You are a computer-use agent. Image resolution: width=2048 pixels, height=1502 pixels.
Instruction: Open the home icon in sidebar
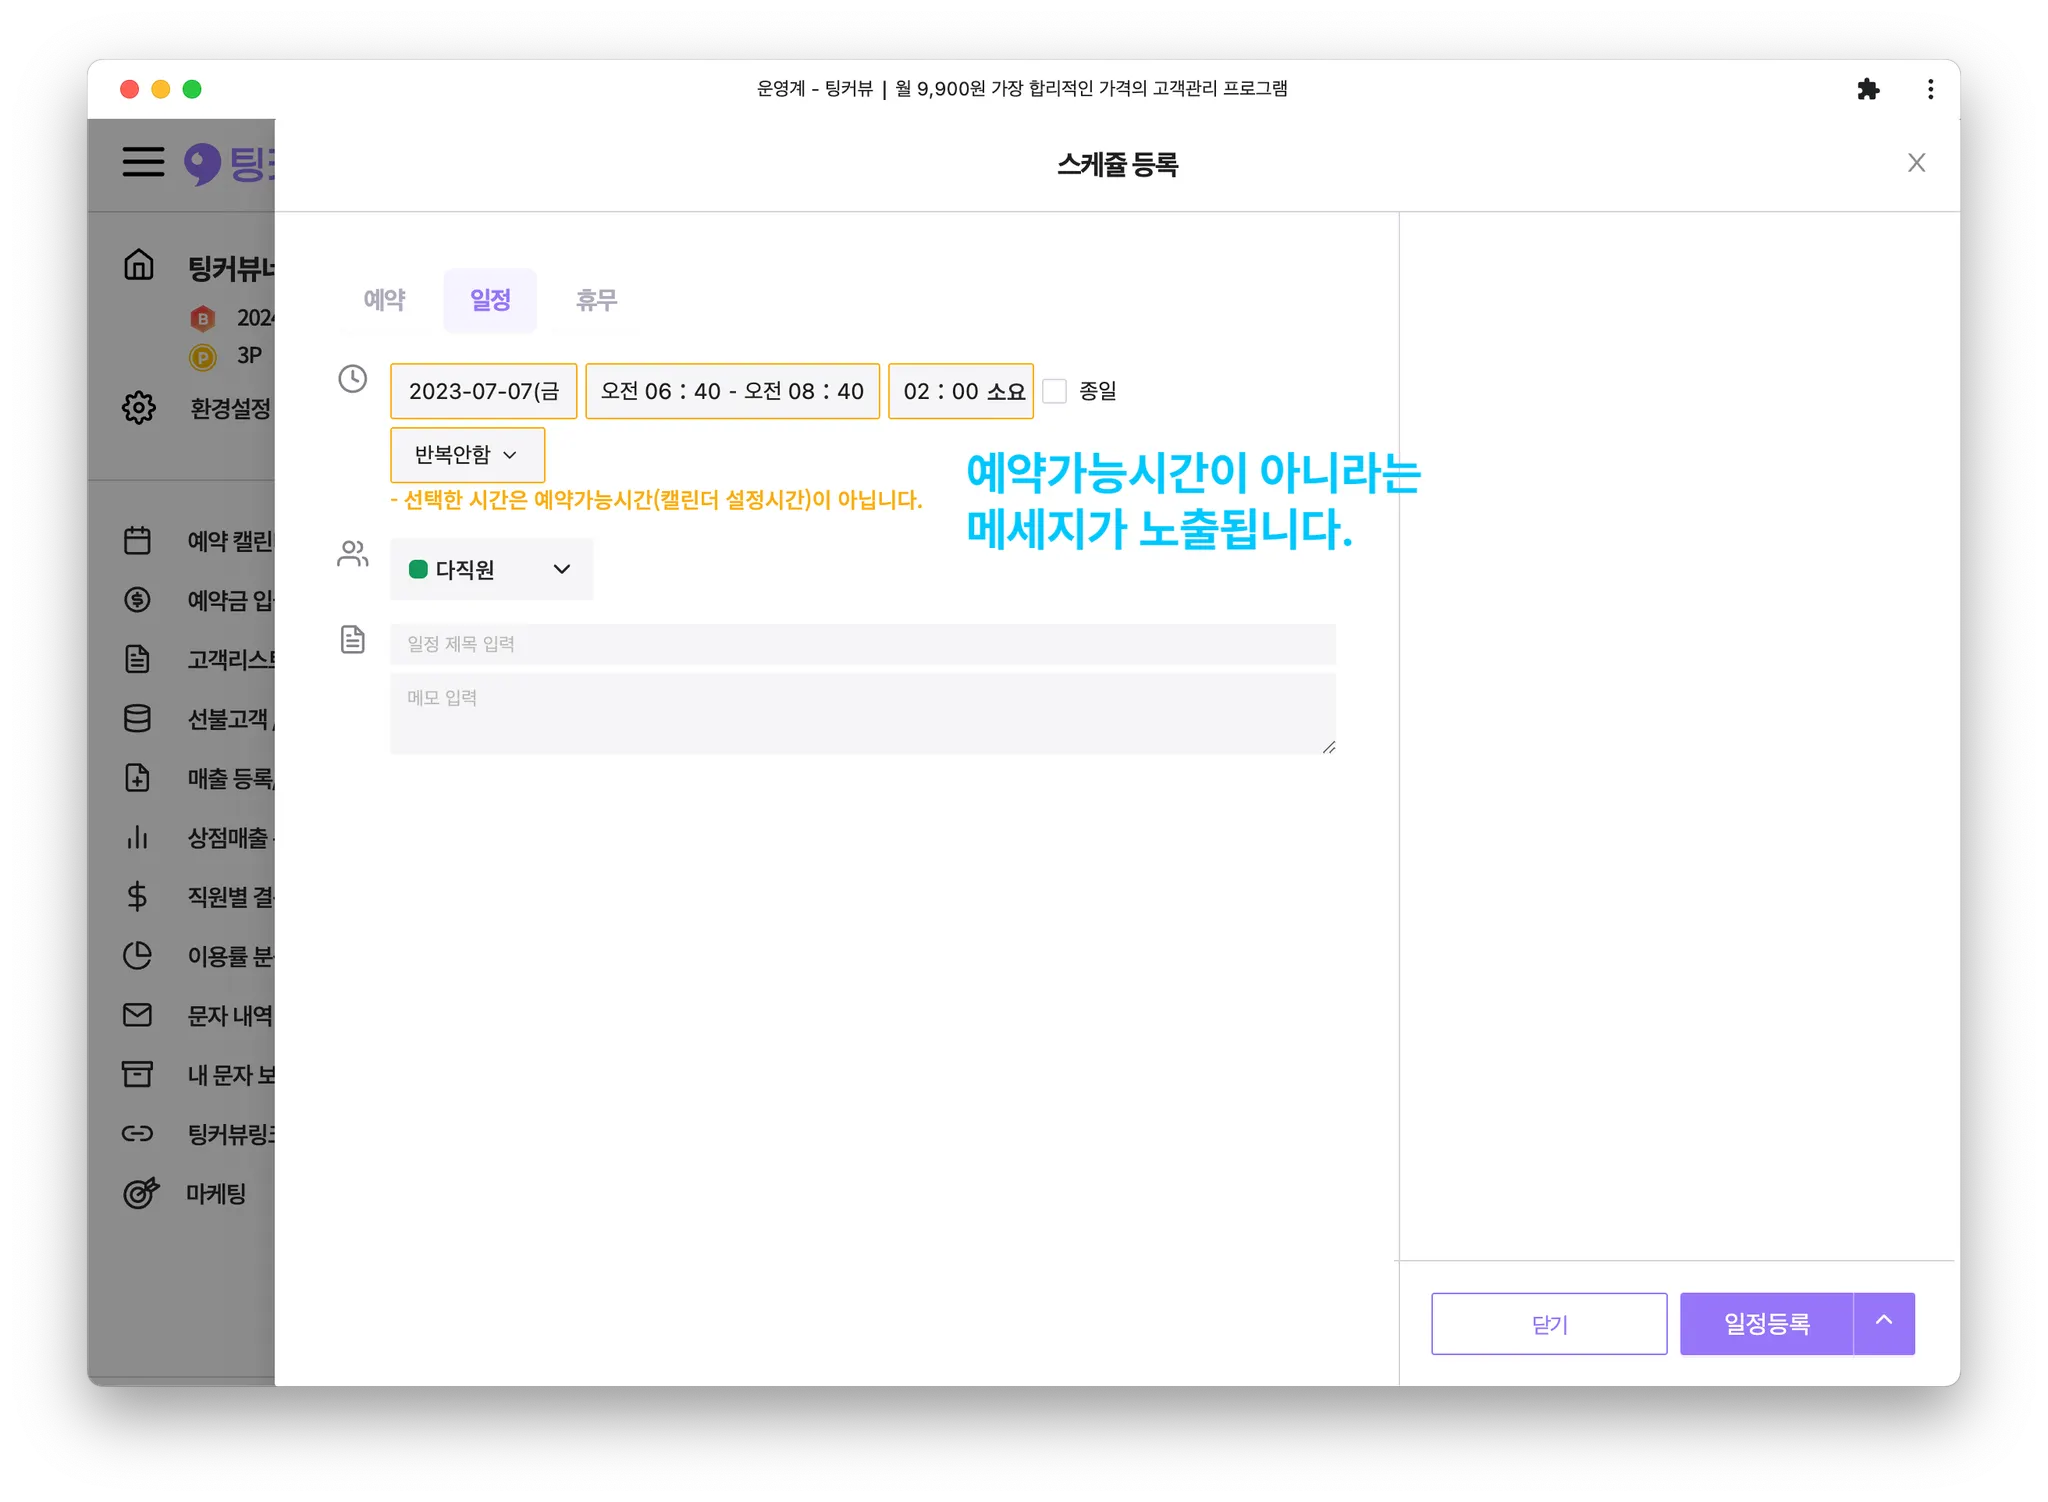139,265
